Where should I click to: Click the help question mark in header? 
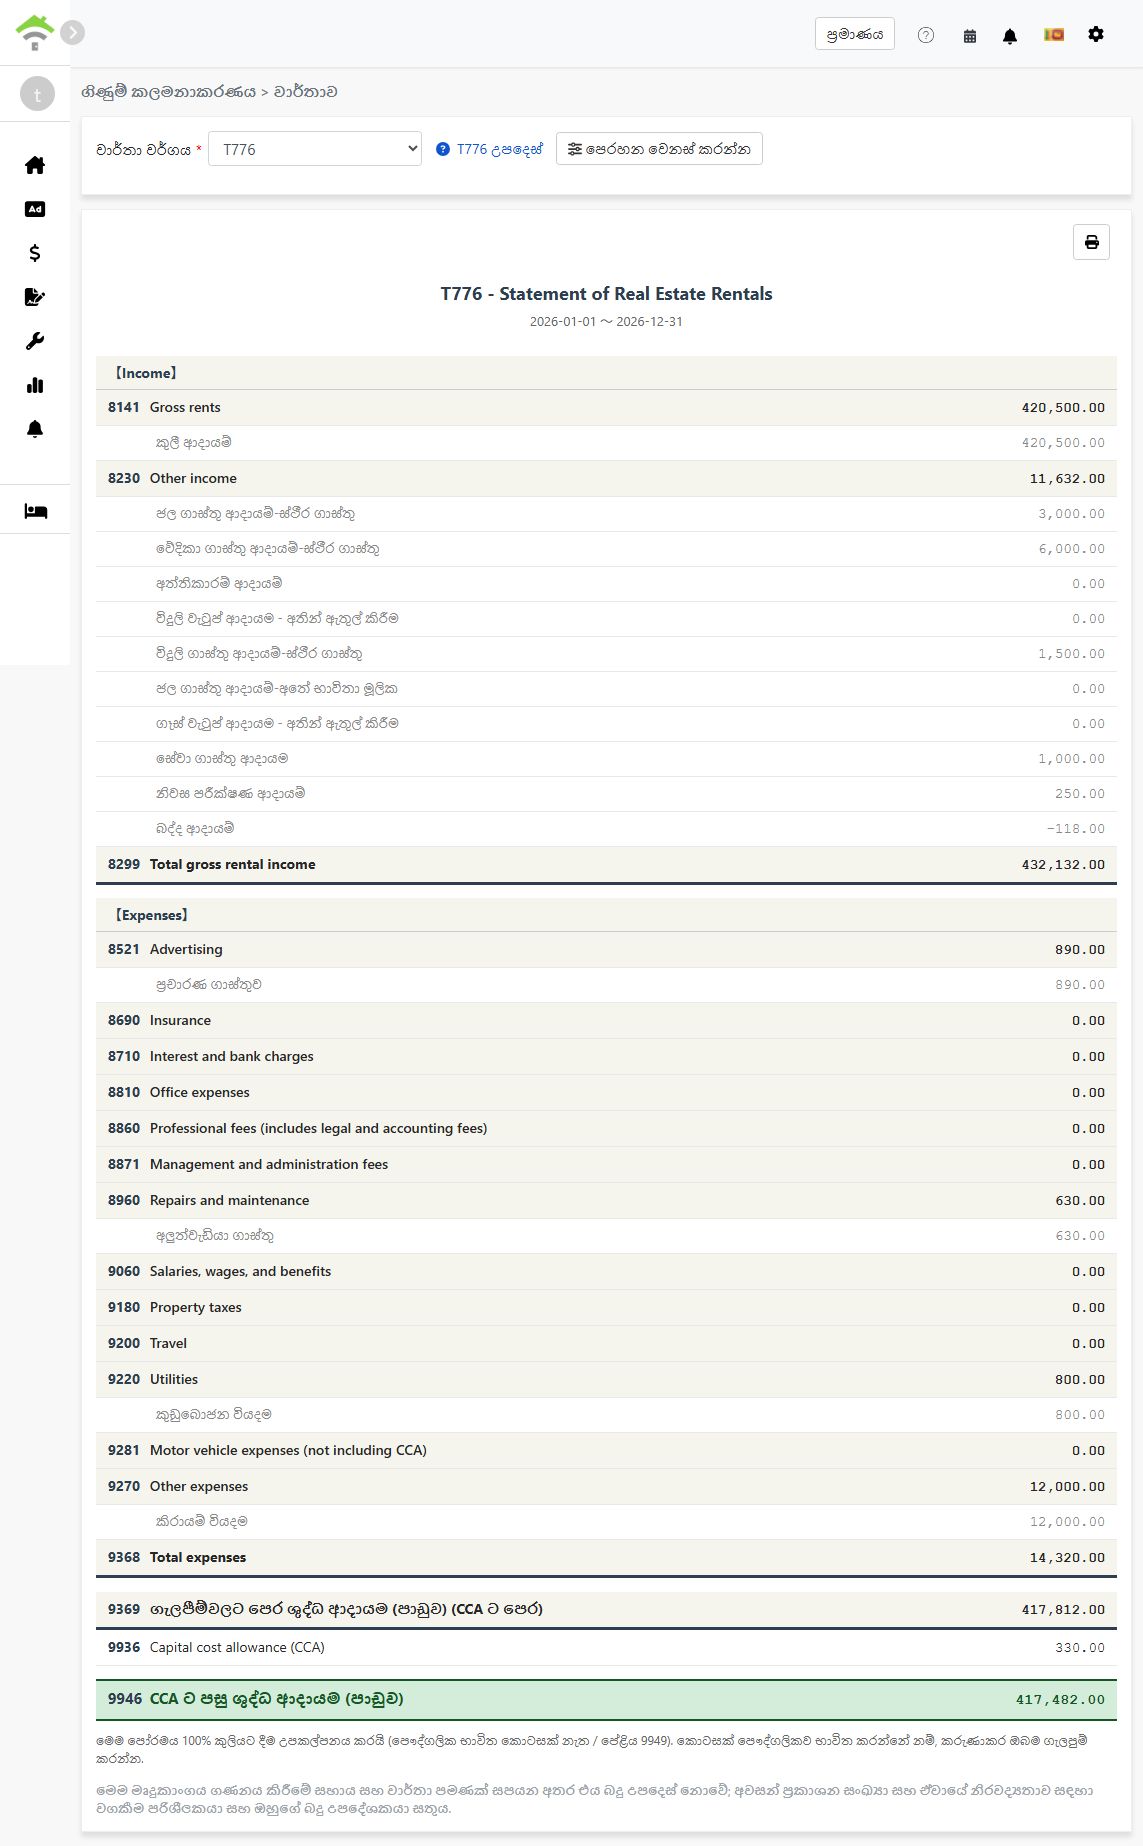[926, 35]
